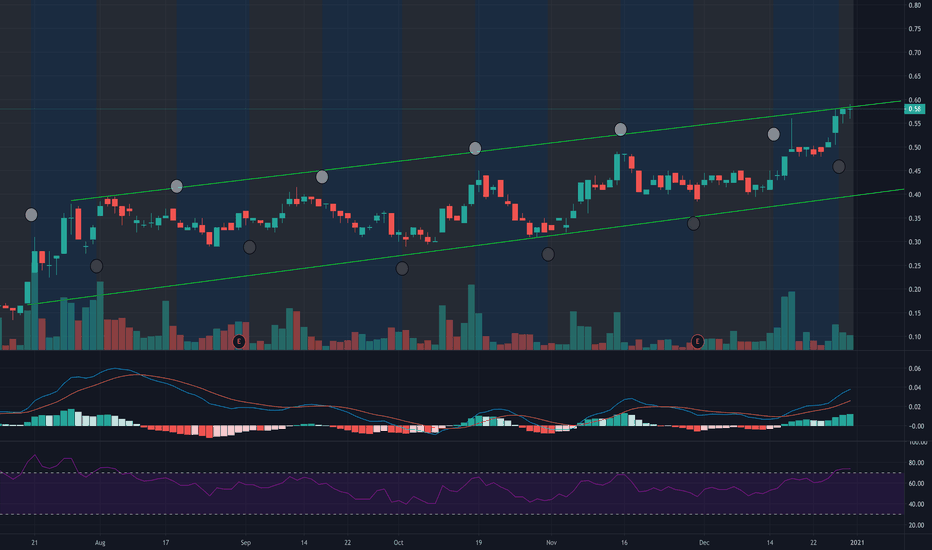Click the MACD axis value 0.06
This screenshot has width=932, height=550.
[x=916, y=369]
